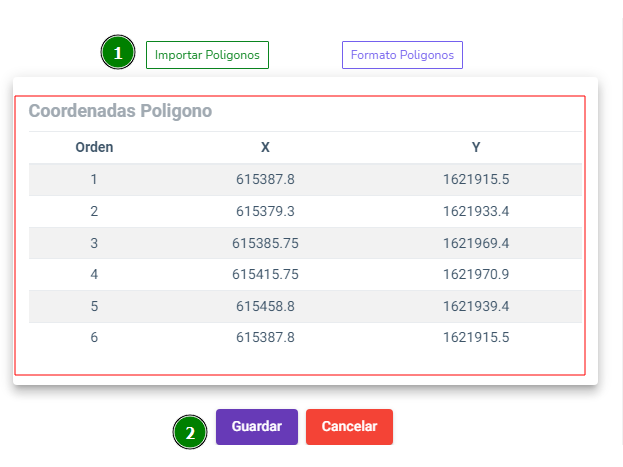The width and height of the screenshot is (623, 467).
Task: Click the green step 1 marker
Action: [118, 52]
